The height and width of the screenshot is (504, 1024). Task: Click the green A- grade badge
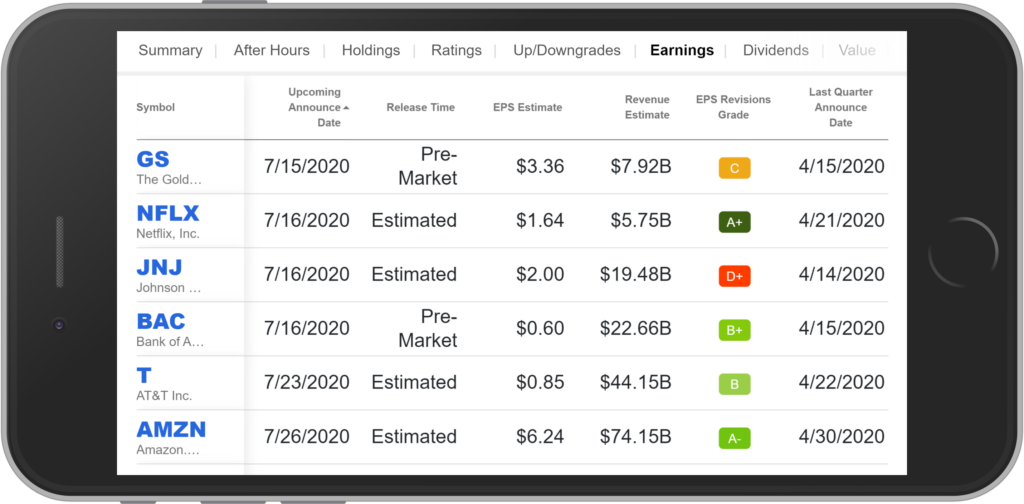(735, 438)
